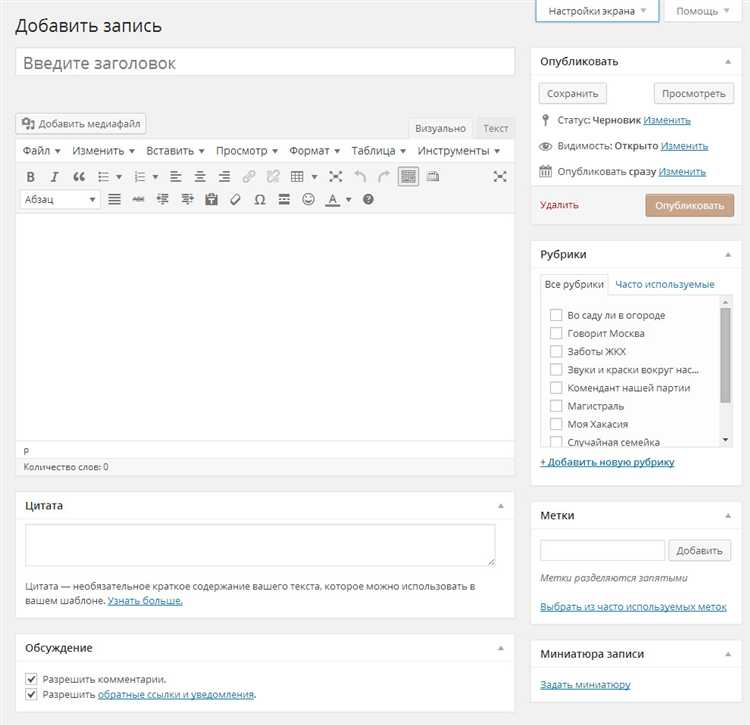
Task: Check the 'Комендант нашей партии' category
Action: point(556,388)
